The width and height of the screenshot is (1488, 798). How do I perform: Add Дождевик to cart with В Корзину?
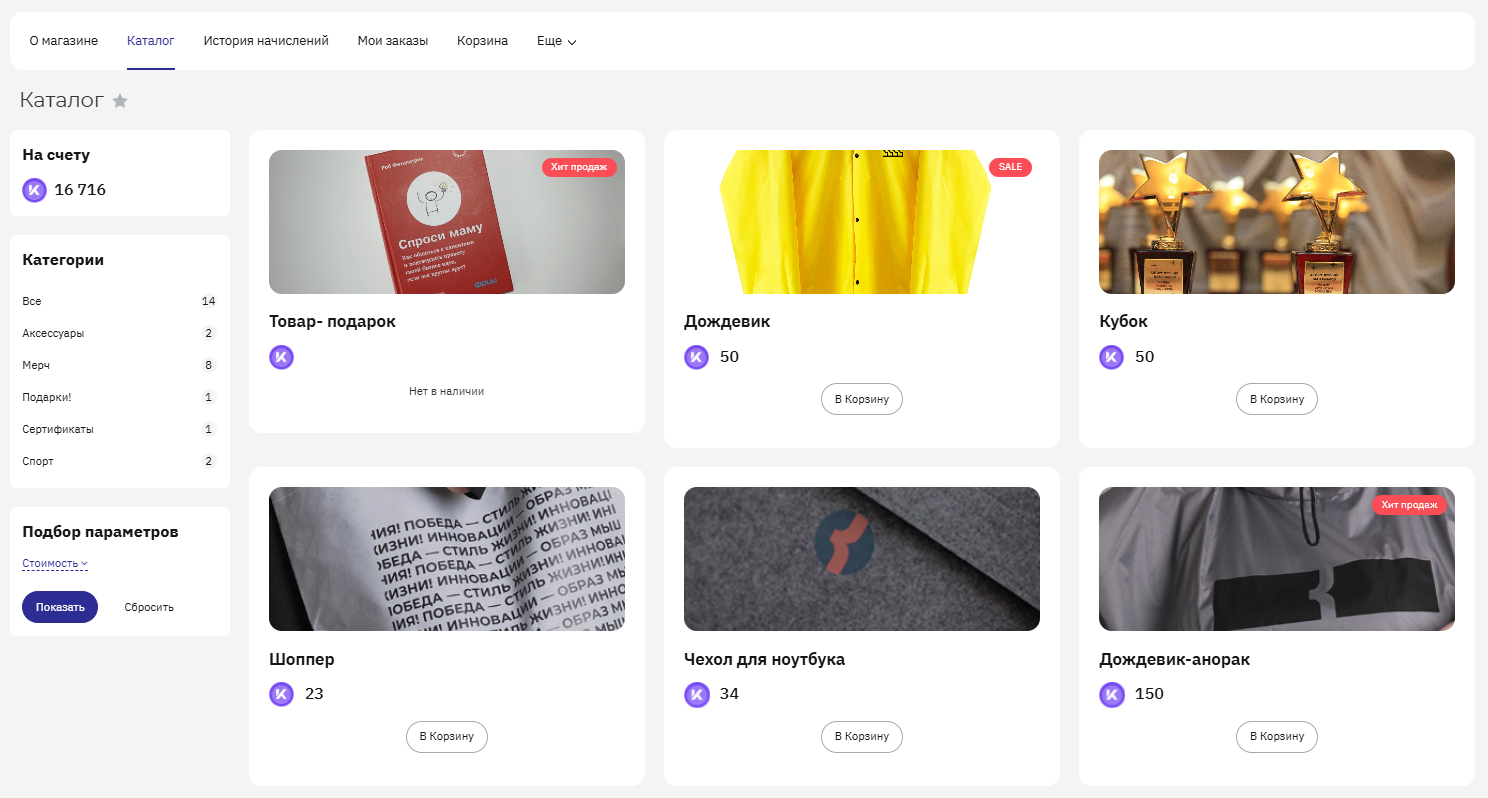point(862,399)
